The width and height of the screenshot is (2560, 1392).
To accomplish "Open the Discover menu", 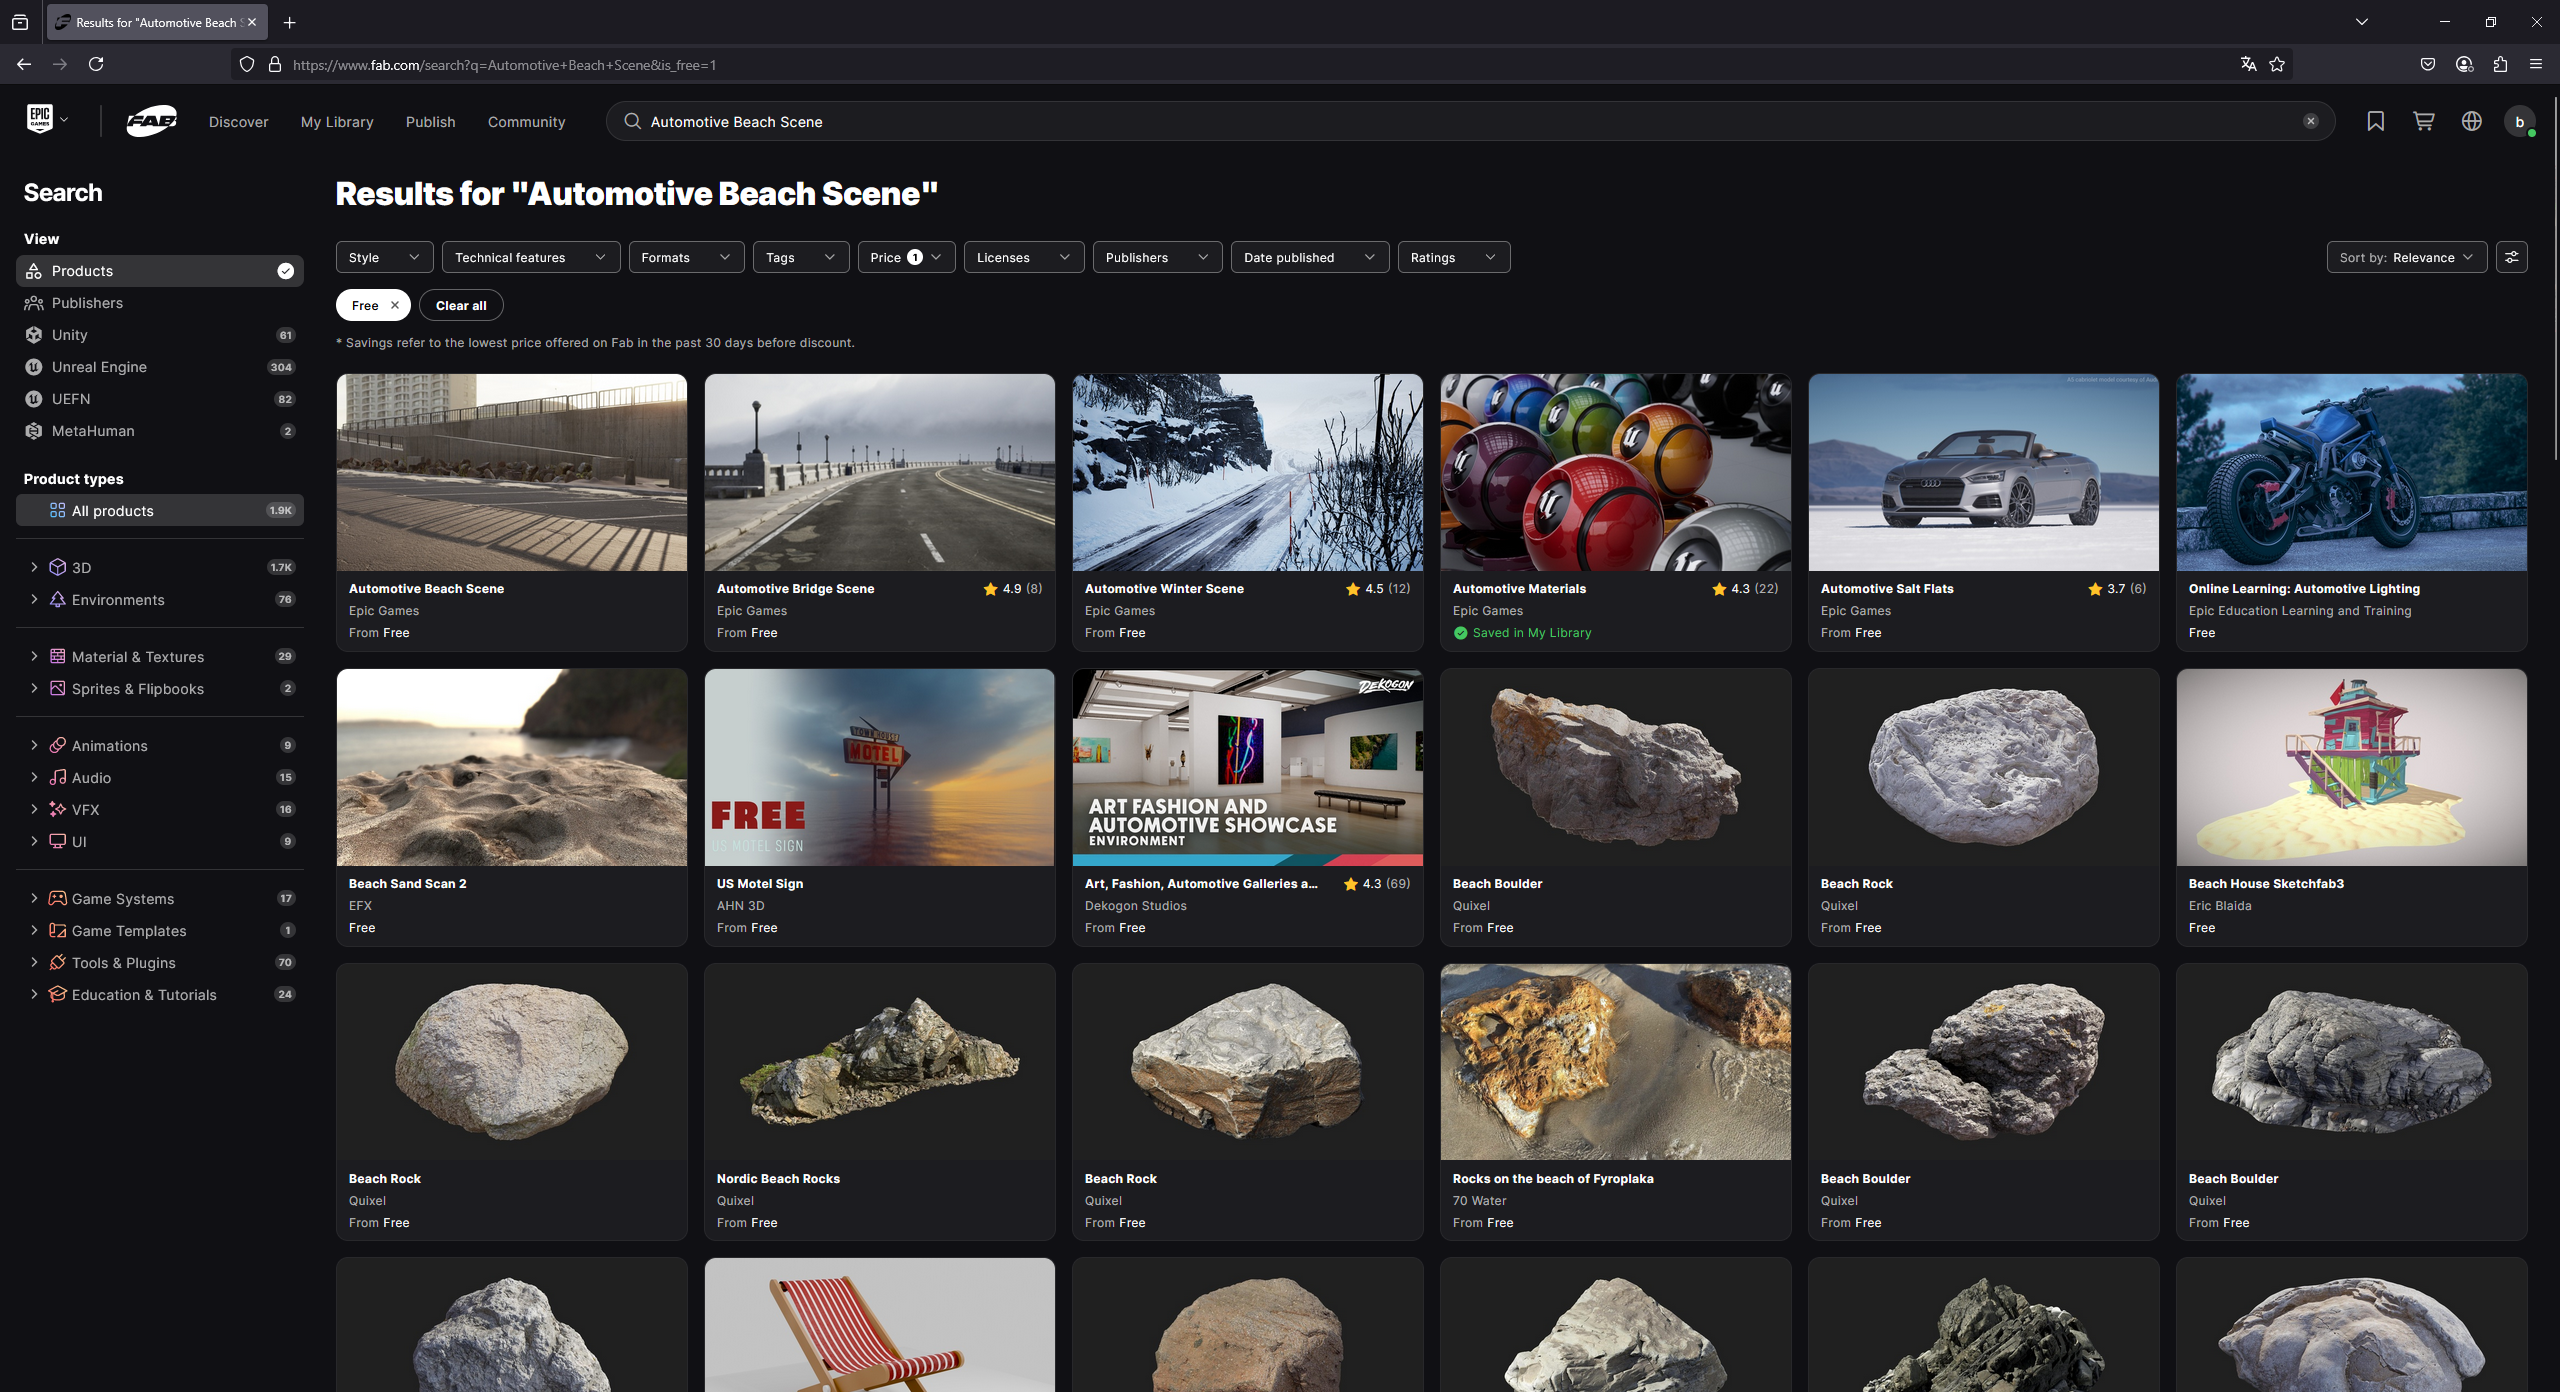I will 238,122.
